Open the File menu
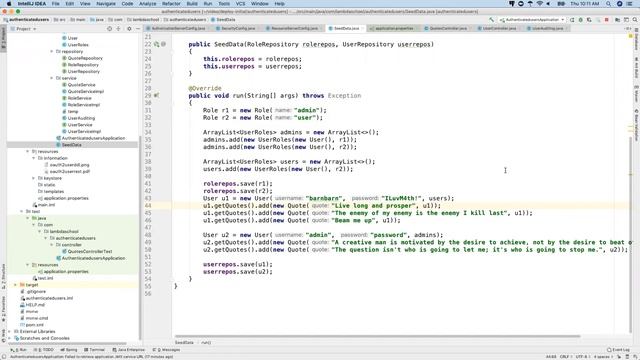The height and width of the screenshot is (360, 640). pyautogui.click(x=56, y=4)
